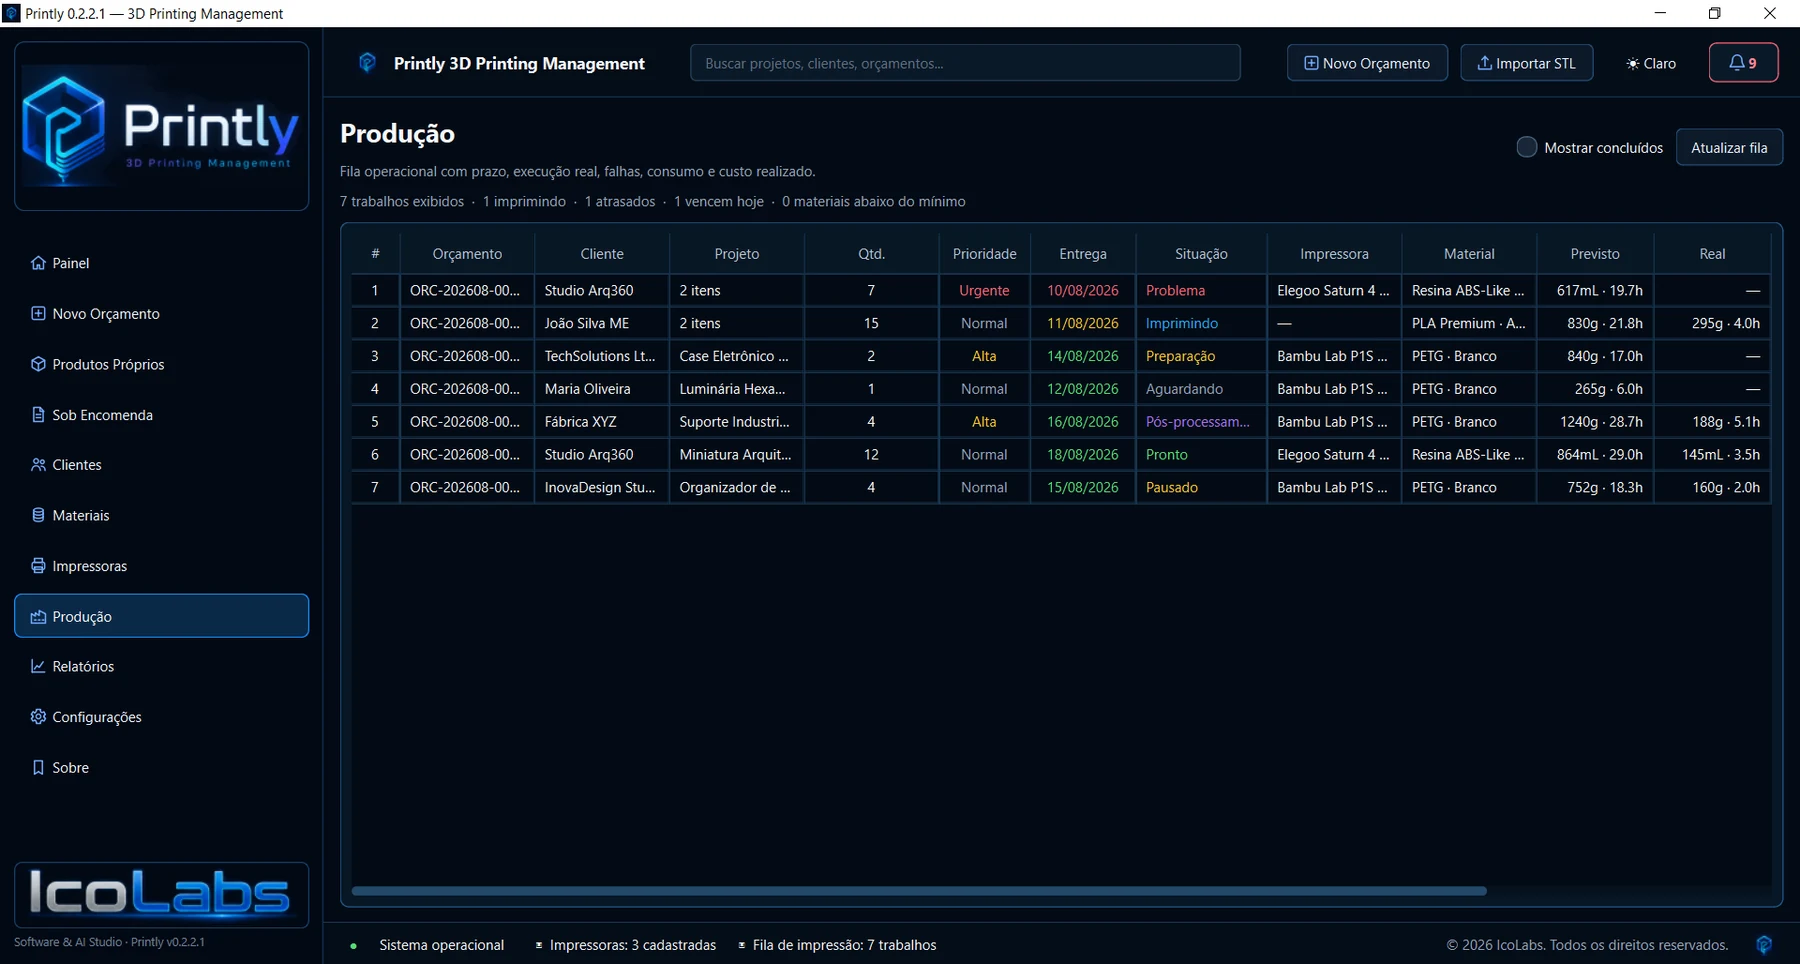The height and width of the screenshot is (964, 1800).
Task: Click the sun icon for Claro theme
Action: (x=1632, y=63)
